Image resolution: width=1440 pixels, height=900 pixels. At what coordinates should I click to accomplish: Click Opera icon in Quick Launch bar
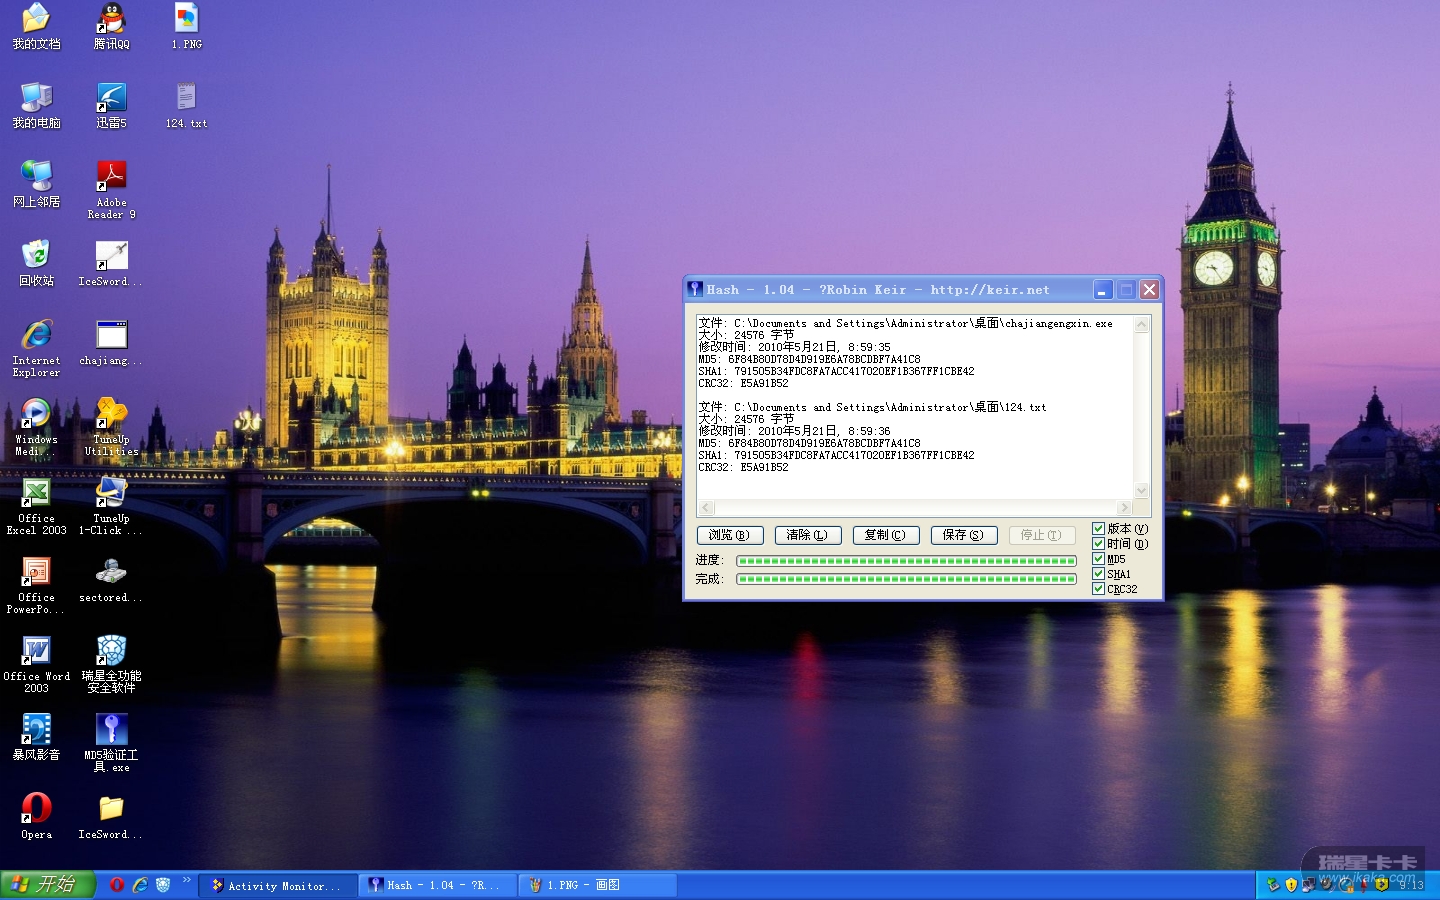[x=117, y=885]
